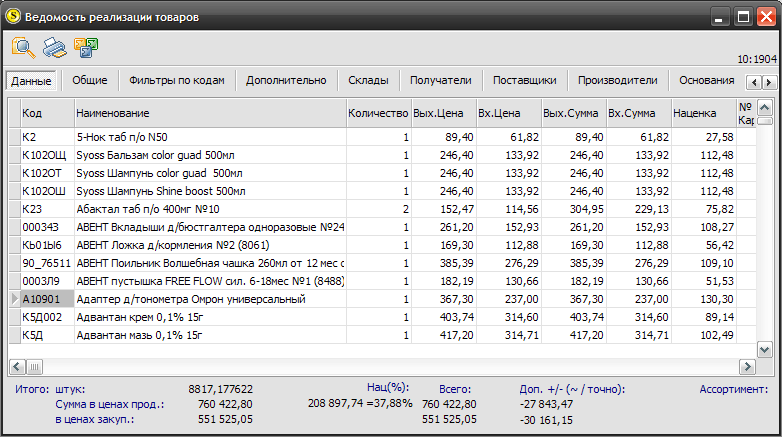Click the Ассортимент label
This screenshot has width=782, height=437.
pos(734,389)
